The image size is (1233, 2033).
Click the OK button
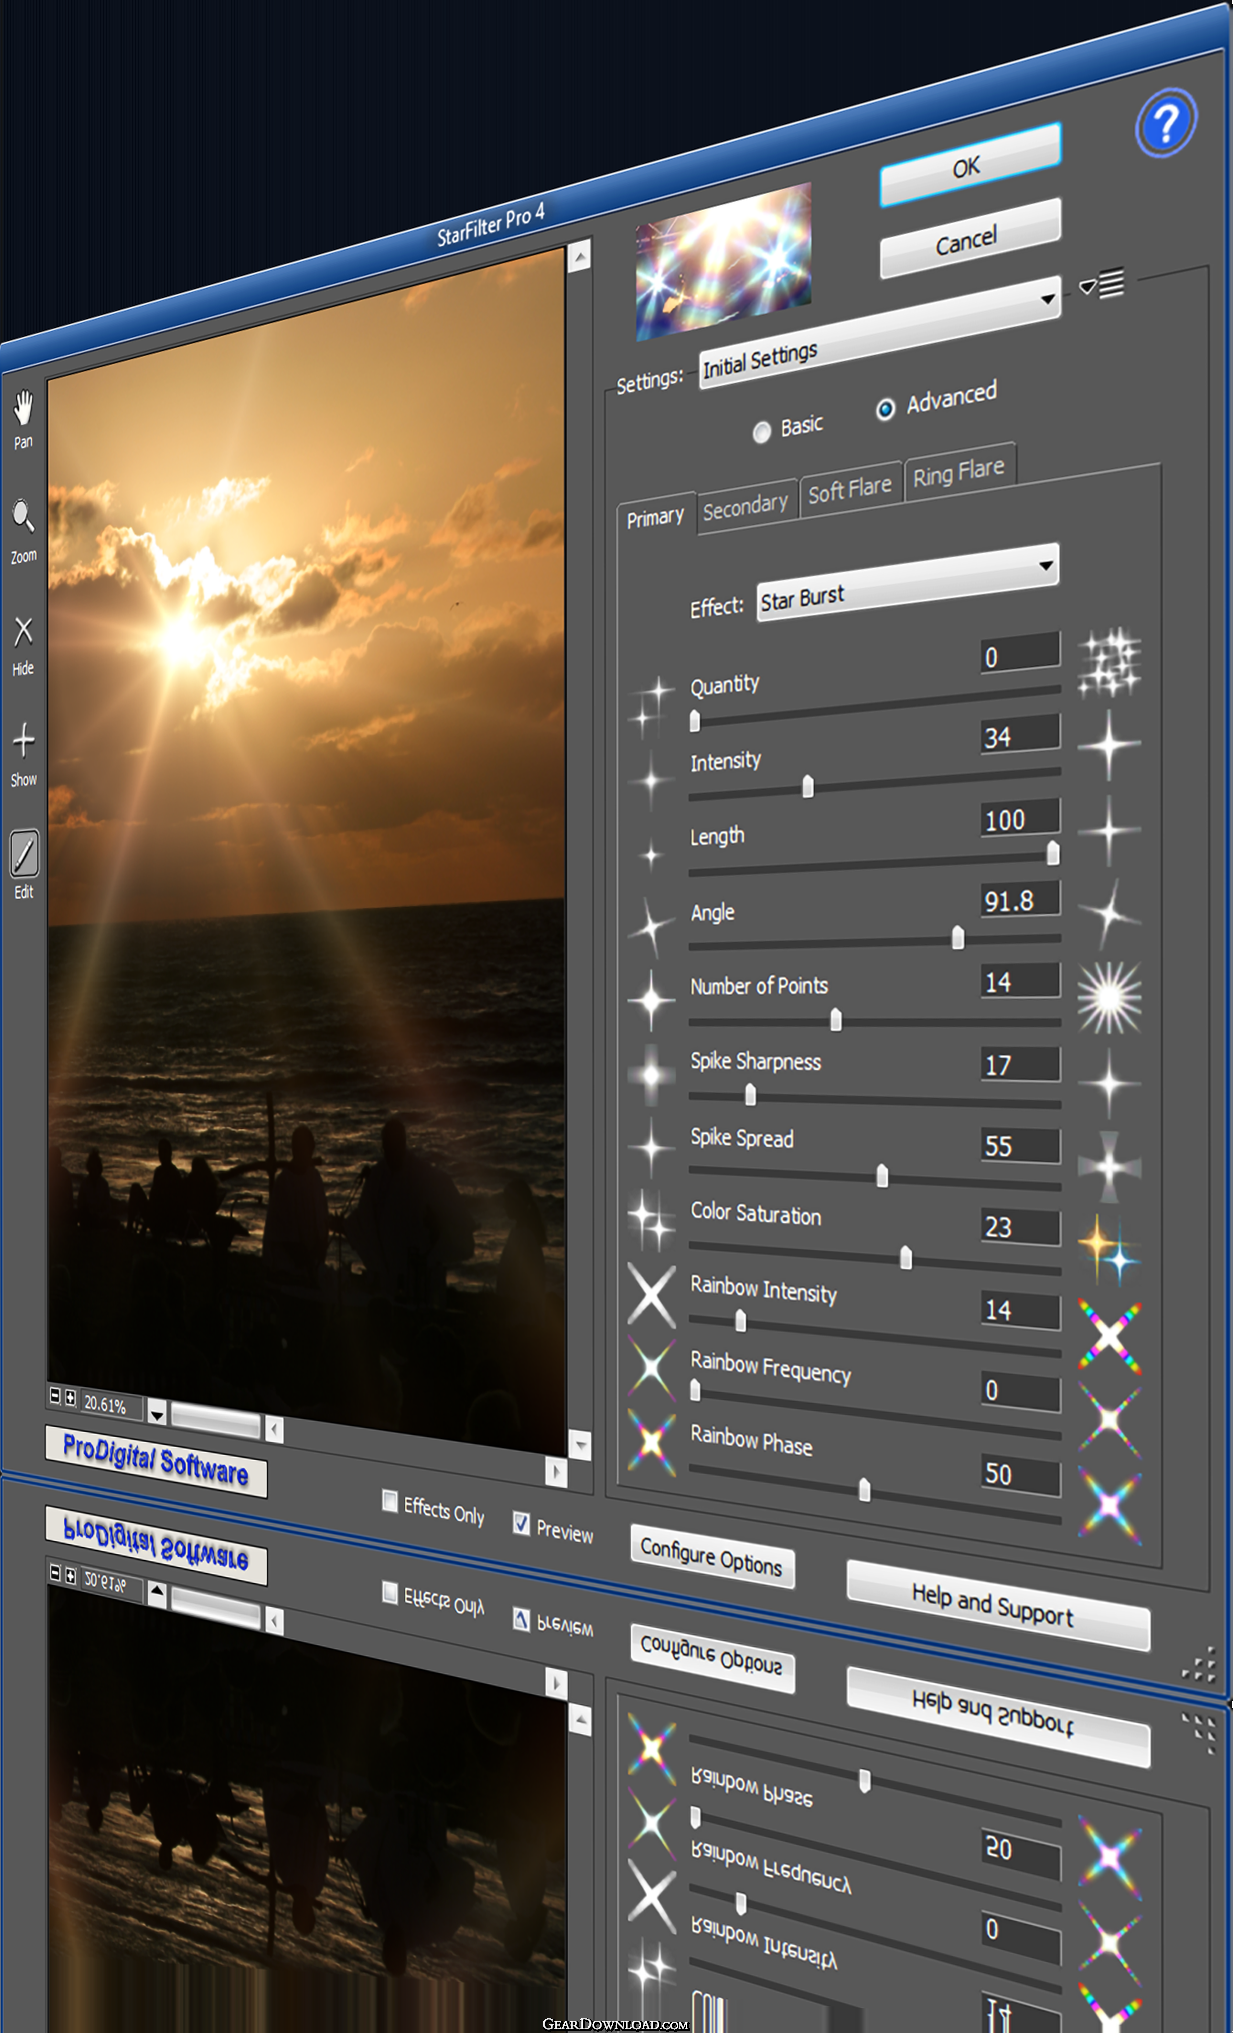tap(969, 166)
